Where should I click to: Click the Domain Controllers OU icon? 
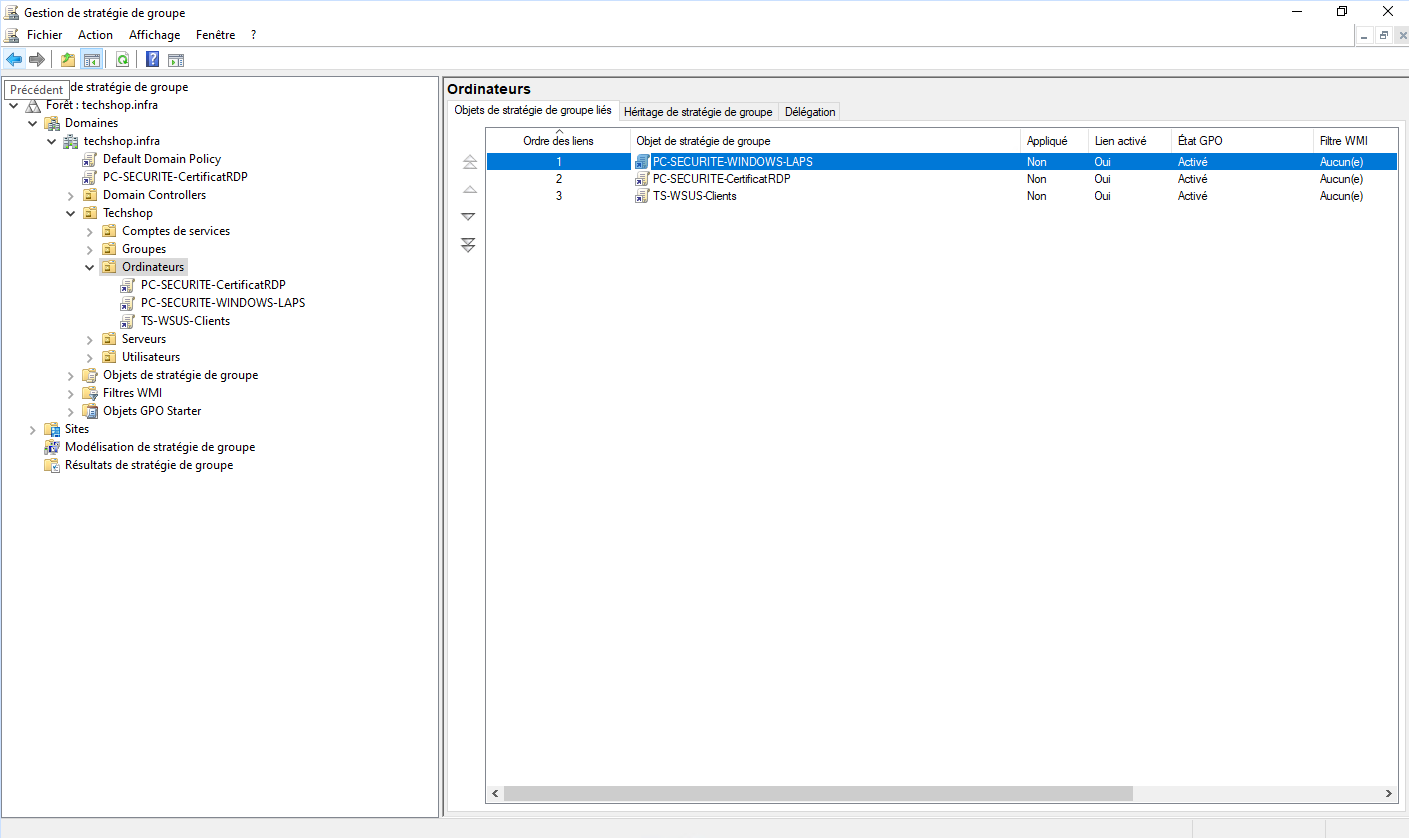[90, 195]
